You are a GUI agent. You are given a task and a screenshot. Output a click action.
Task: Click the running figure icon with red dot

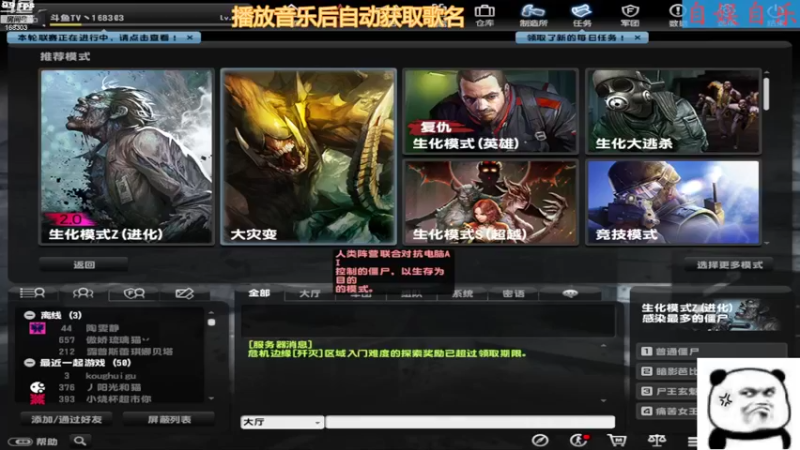(579, 440)
